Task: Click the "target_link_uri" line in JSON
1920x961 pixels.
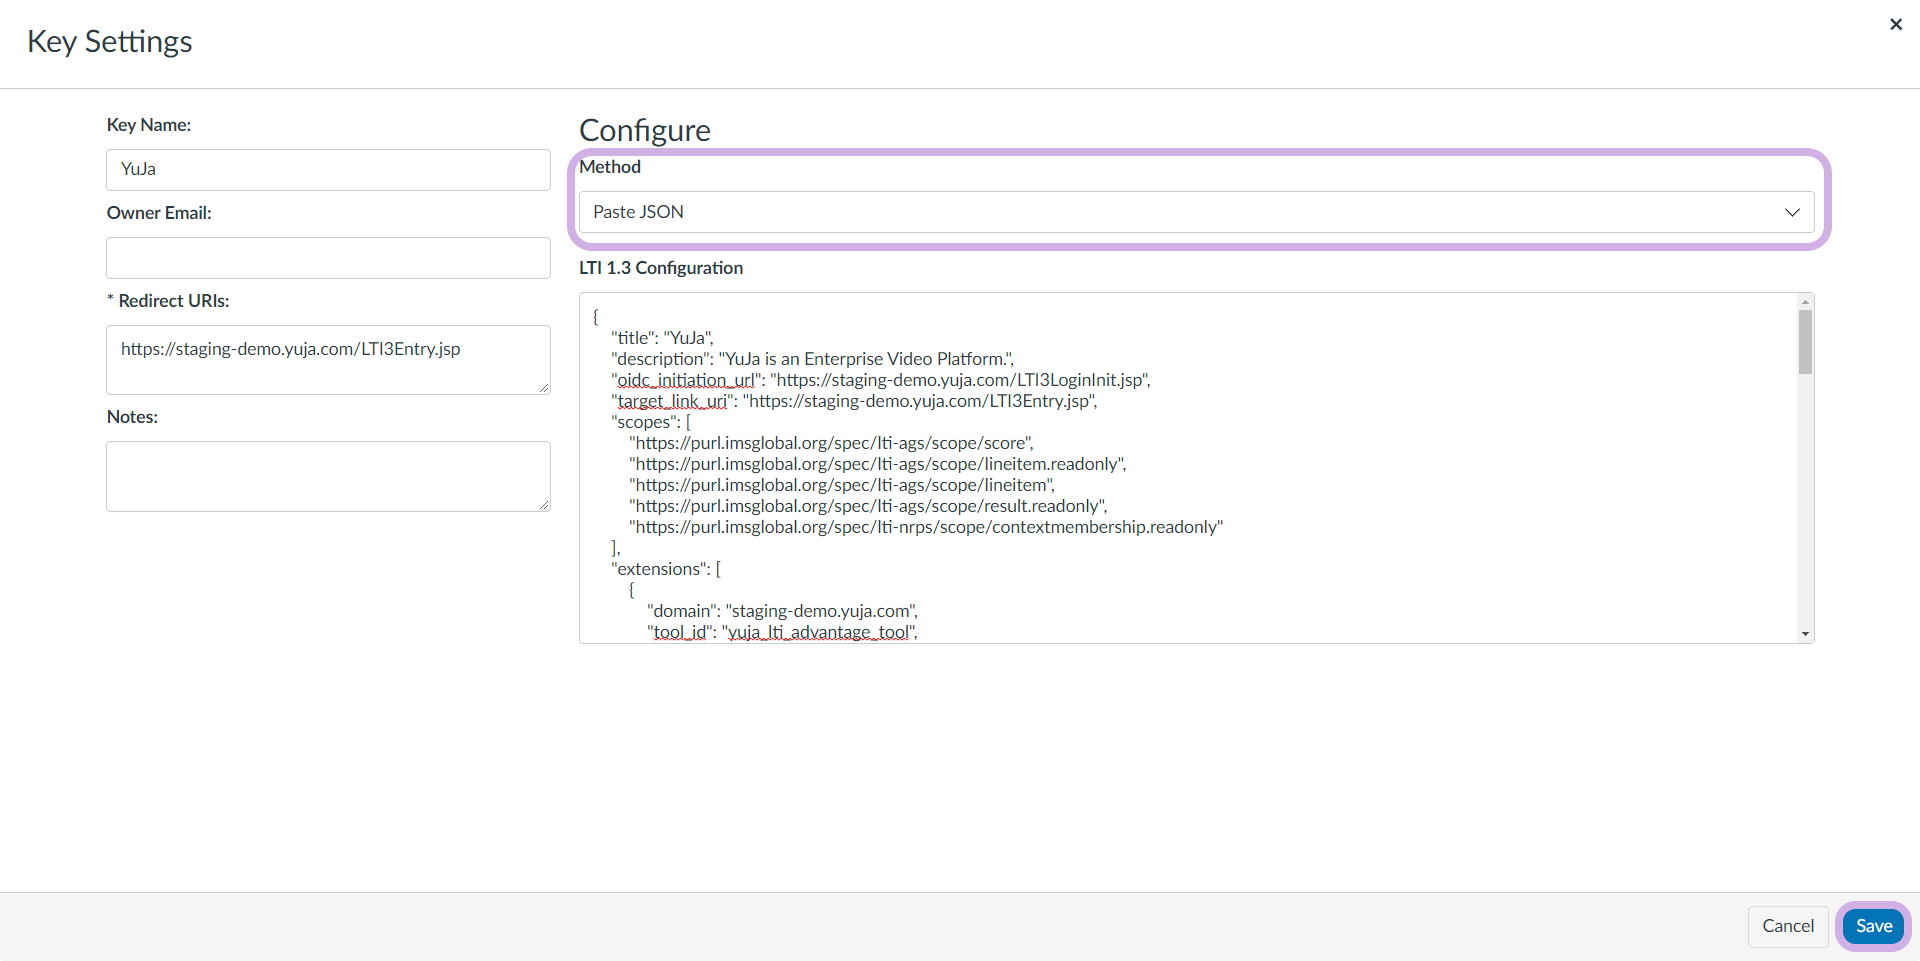Action: (x=854, y=401)
